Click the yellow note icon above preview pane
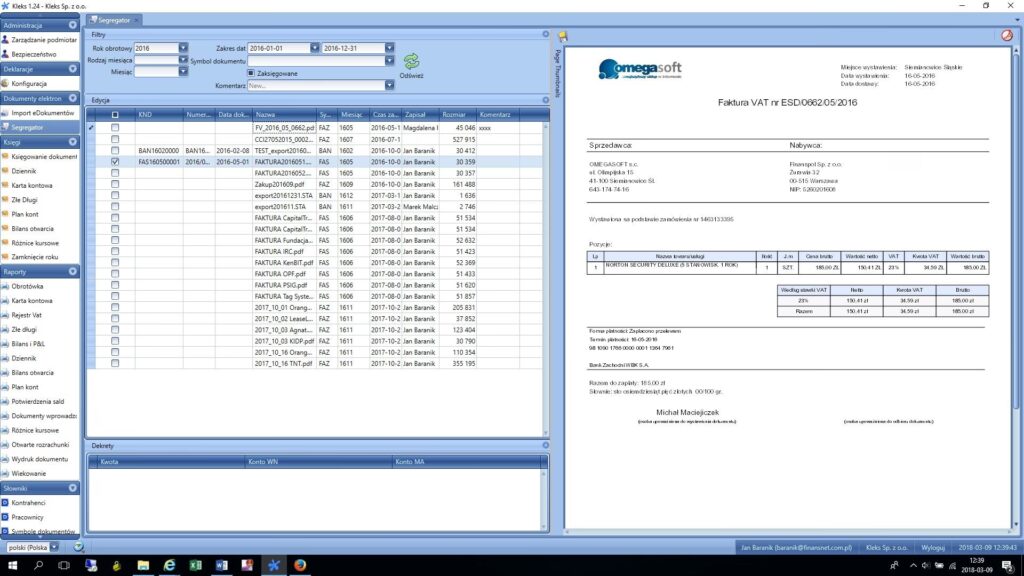The image size is (1024, 576). coord(563,37)
